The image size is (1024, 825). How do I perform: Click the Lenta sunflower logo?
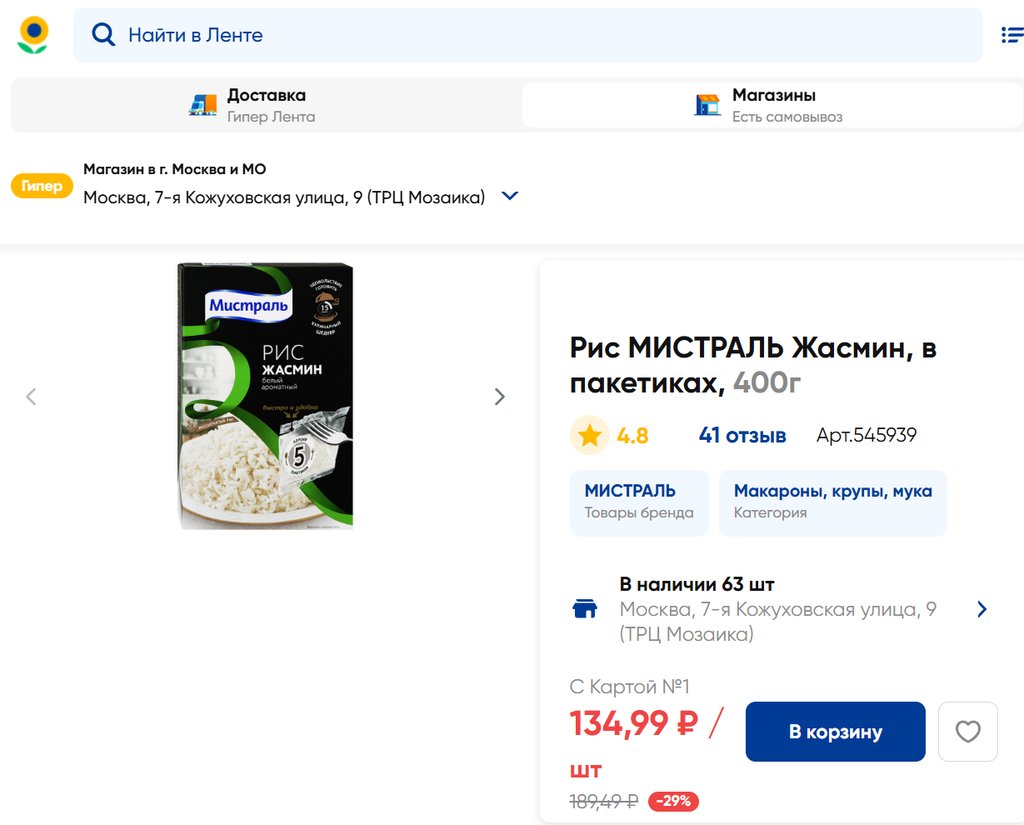(x=33, y=35)
